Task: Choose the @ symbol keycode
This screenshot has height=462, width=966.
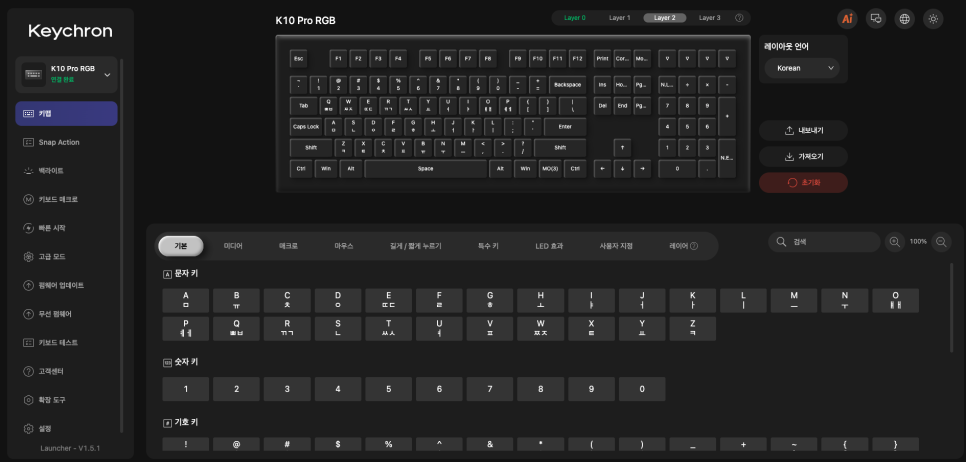Action: click(237, 444)
